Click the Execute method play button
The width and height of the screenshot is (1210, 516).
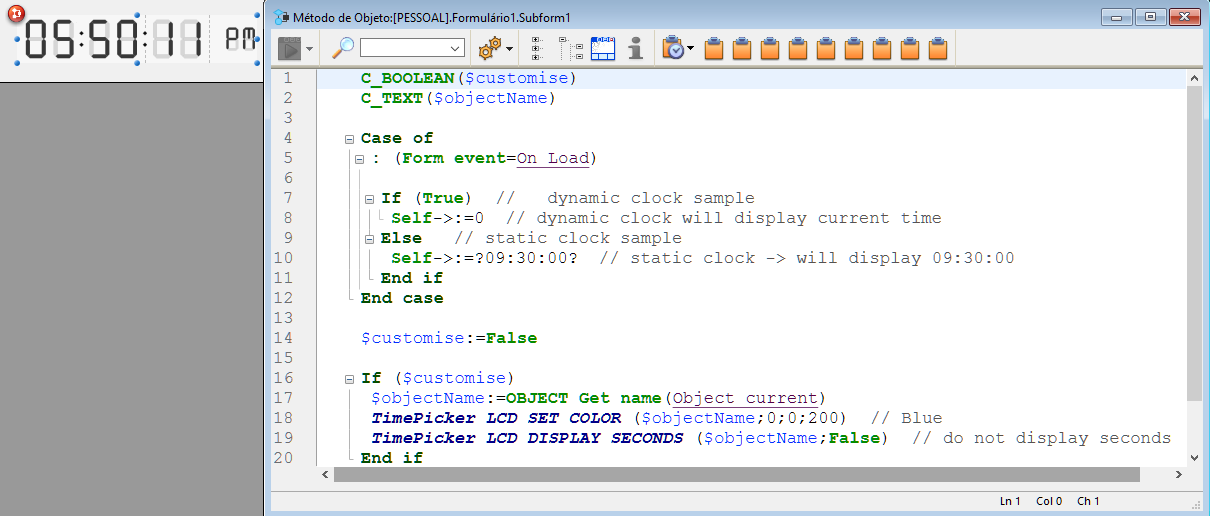click(x=290, y=47)
